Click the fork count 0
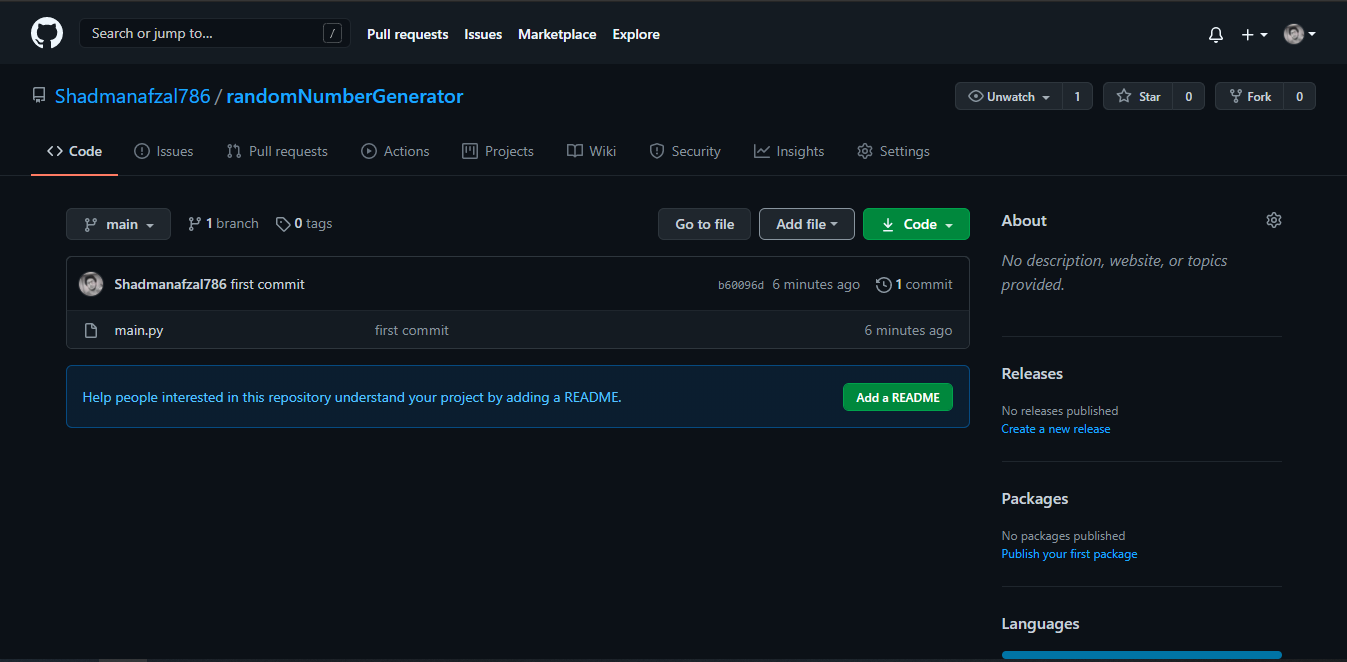Screen dimensions: 1347x662 click(x=1300, y=96)
